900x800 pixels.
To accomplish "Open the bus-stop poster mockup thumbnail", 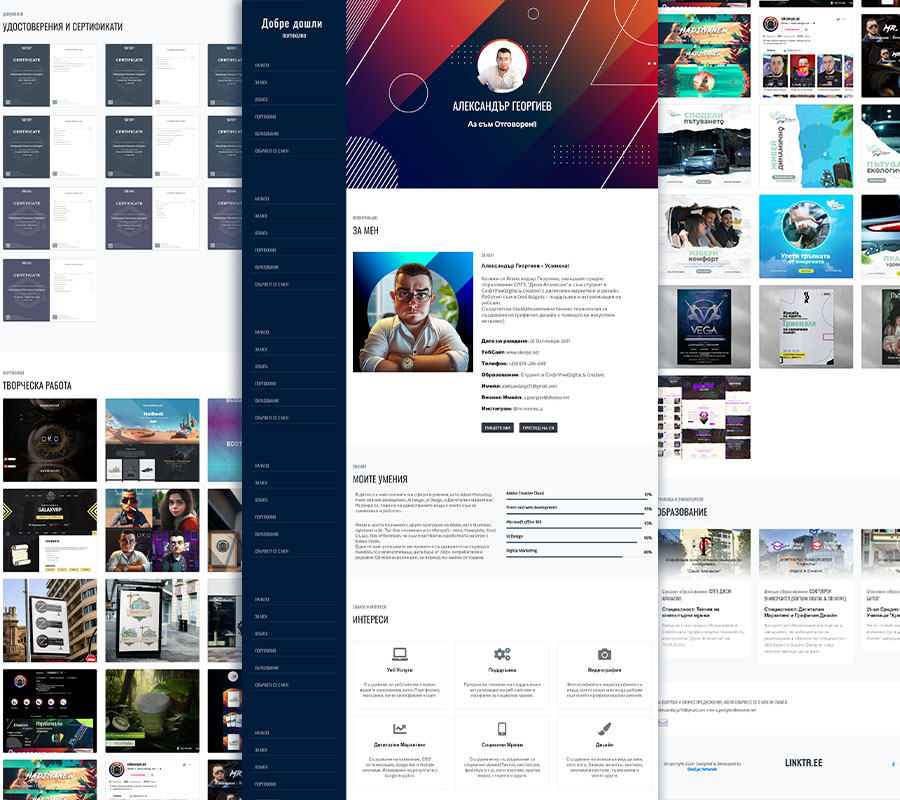I will 152,620.
